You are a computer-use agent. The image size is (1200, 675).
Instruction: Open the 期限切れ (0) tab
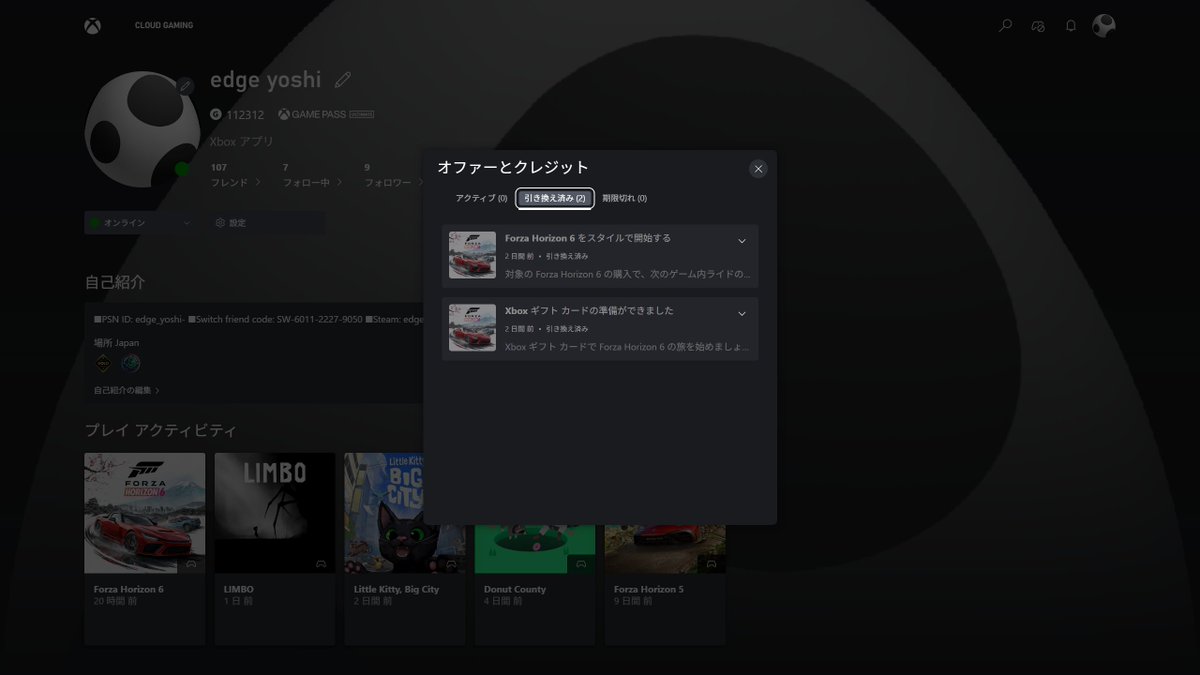point(624,198)
